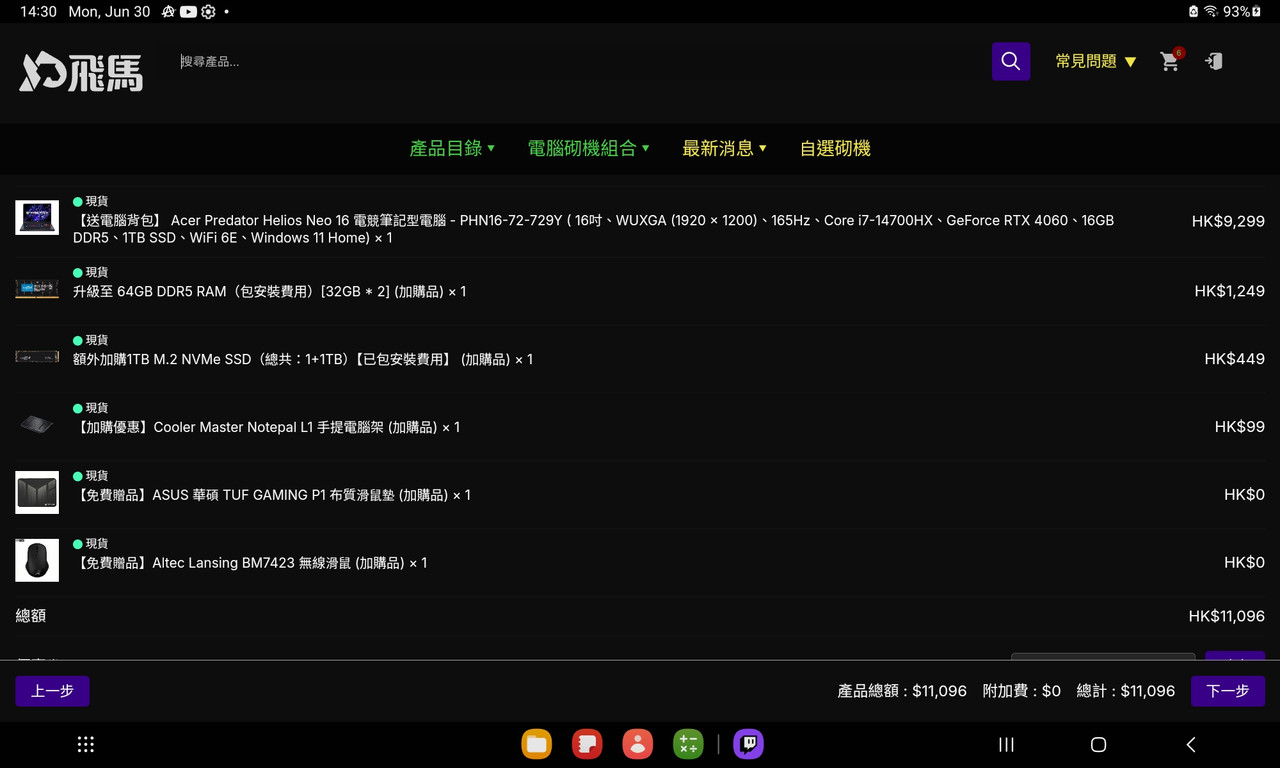Click the 升級至 64GB DDR5 RAM item text
Image resolution: width=1280 pixels, height=768 pixels.
(269, 291)
